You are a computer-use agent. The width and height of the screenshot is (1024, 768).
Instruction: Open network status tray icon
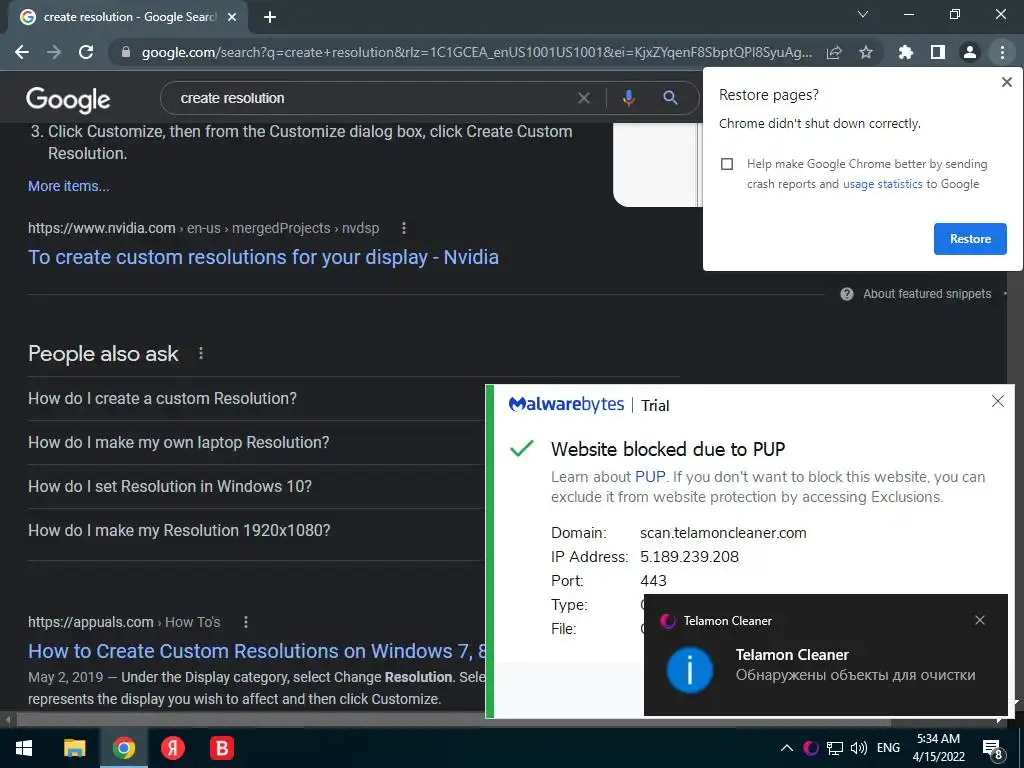[835, 748]
